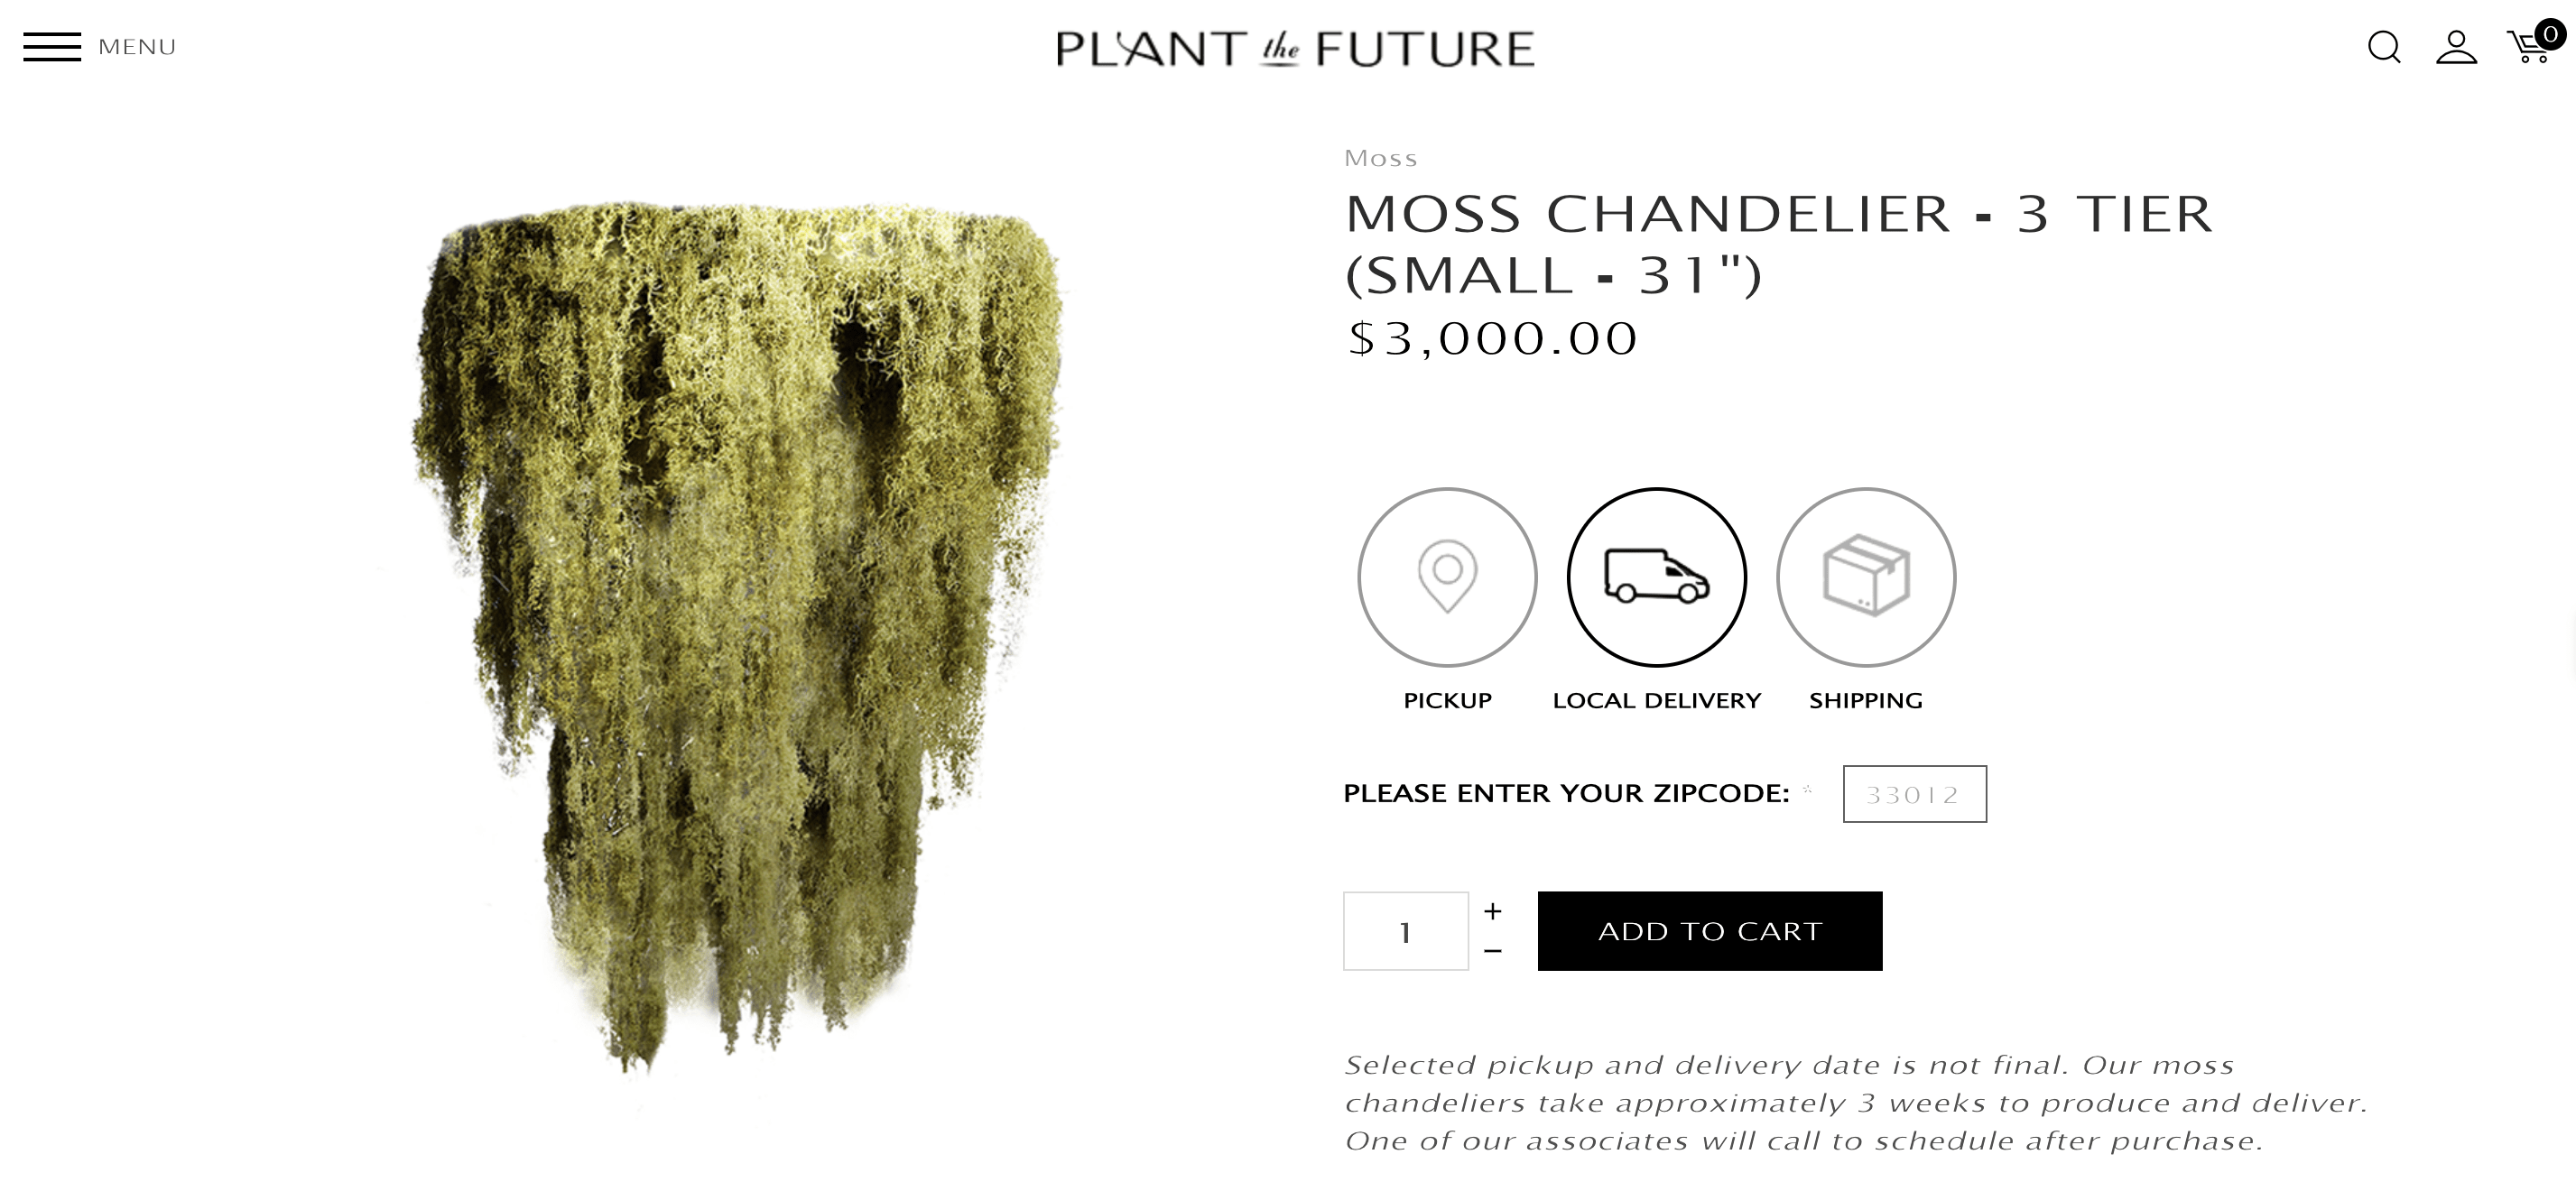Open the Moss category link
The image size is (2576, 1182).
(x=1381, y=158)
